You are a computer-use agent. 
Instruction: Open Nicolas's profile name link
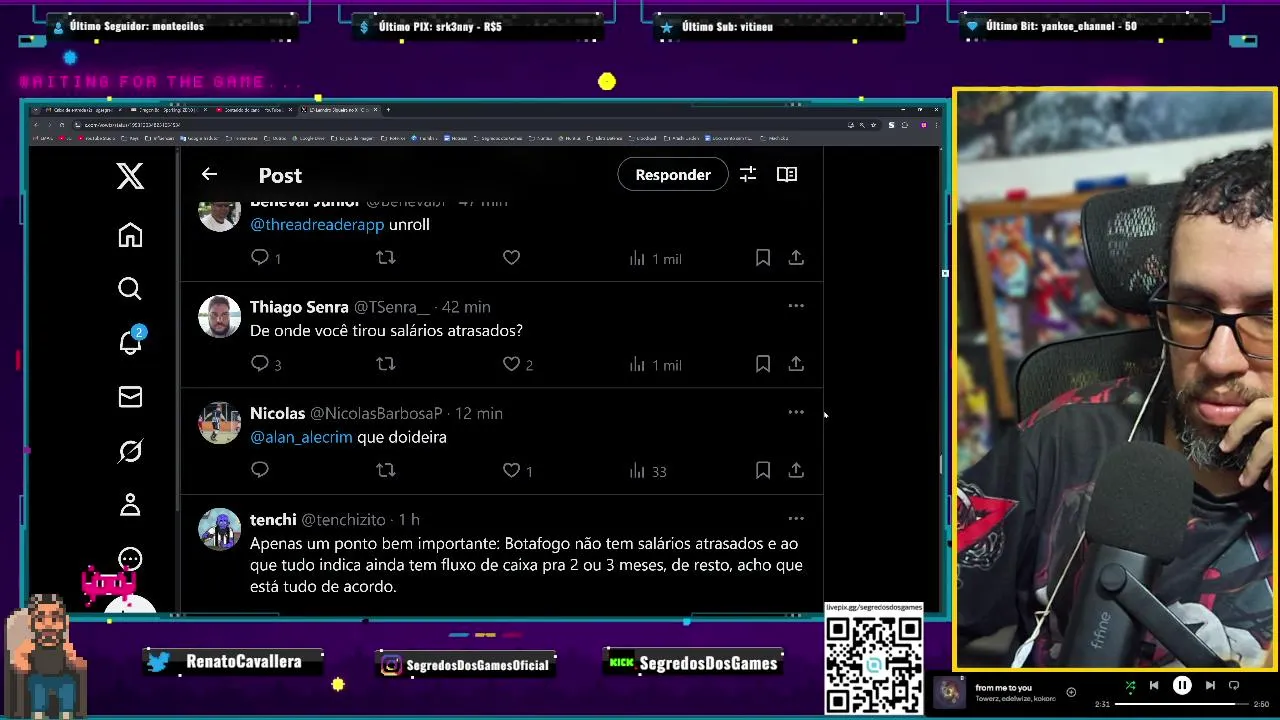277,413
